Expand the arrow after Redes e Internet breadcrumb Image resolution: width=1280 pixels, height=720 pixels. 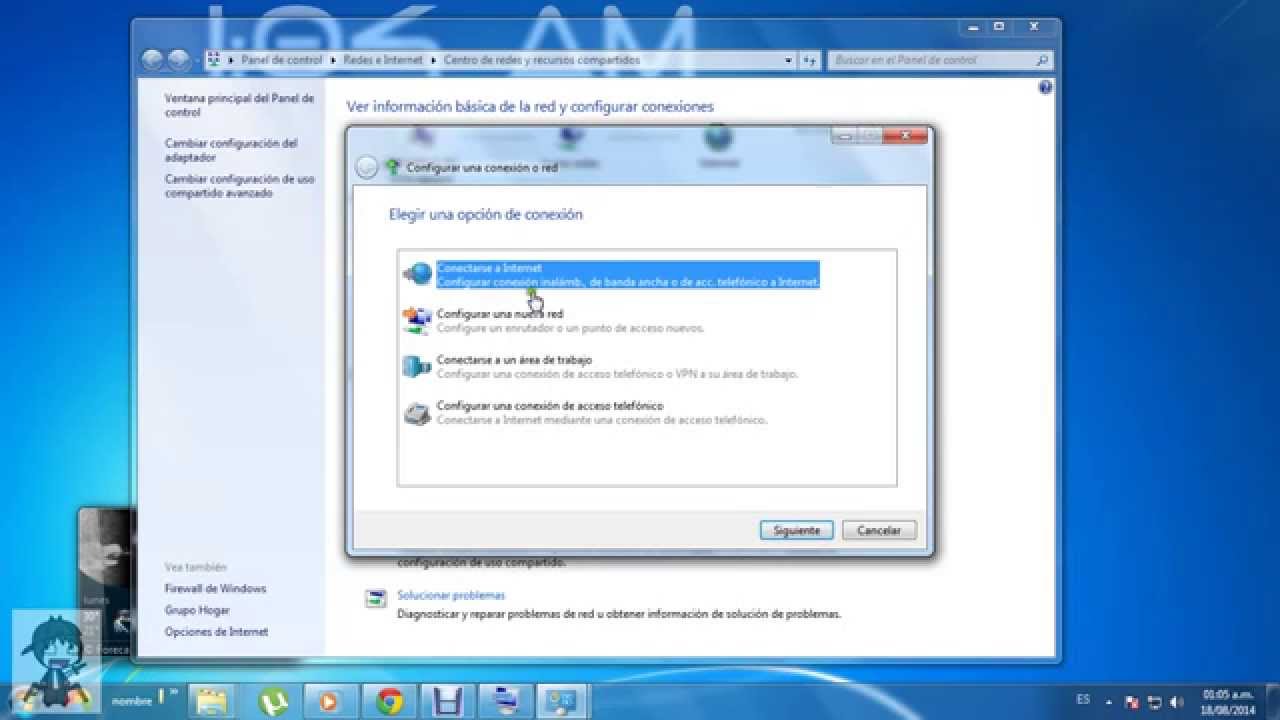coord(433,60)
